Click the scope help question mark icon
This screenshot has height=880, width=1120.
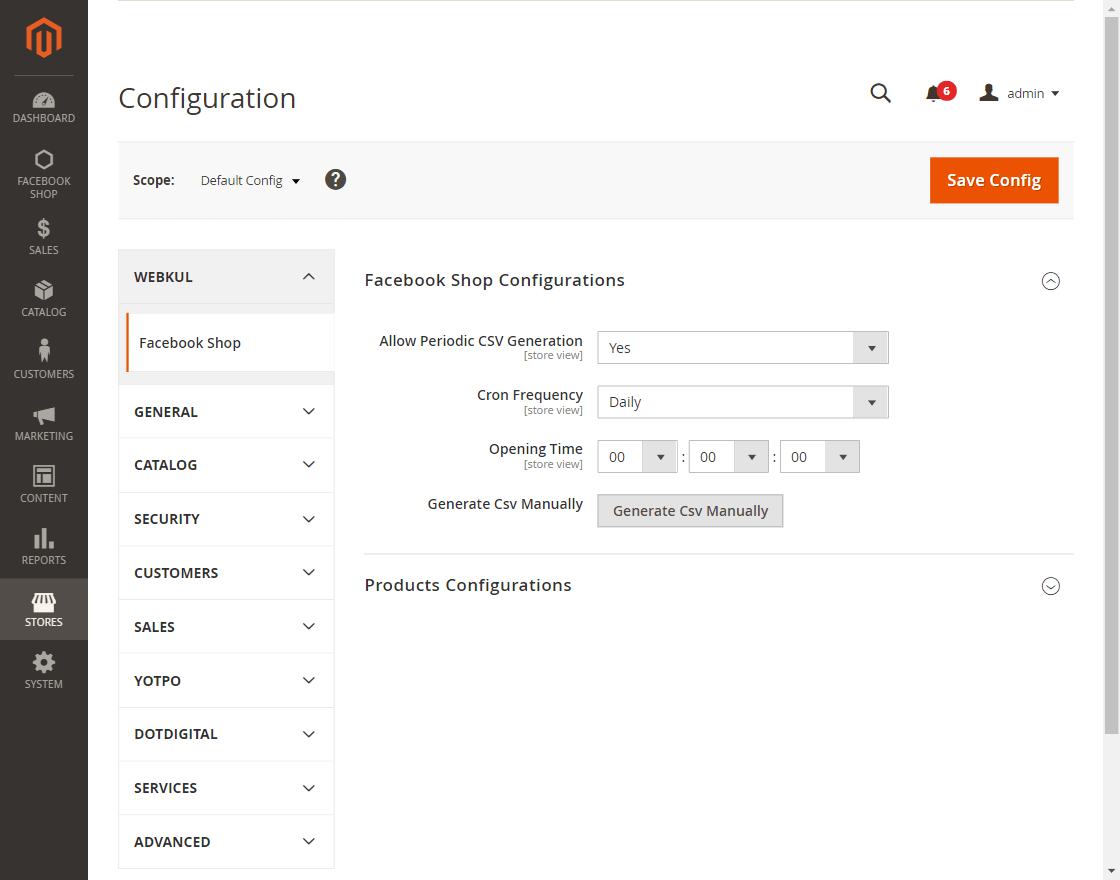tap(335, 179)
